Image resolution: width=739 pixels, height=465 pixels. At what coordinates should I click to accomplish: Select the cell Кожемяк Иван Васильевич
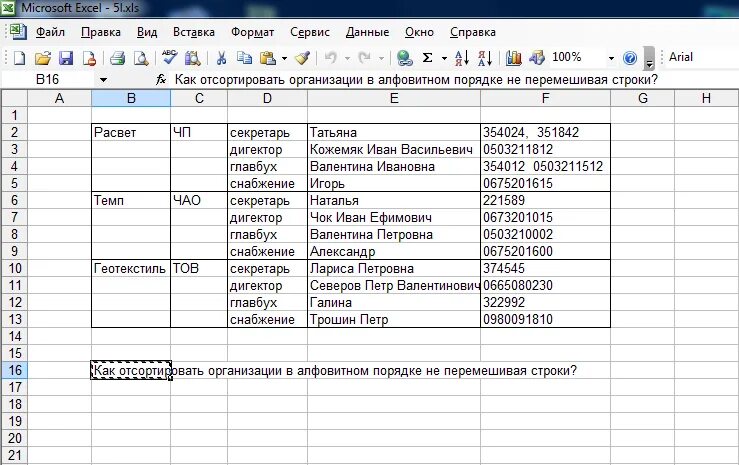point(394,149)
